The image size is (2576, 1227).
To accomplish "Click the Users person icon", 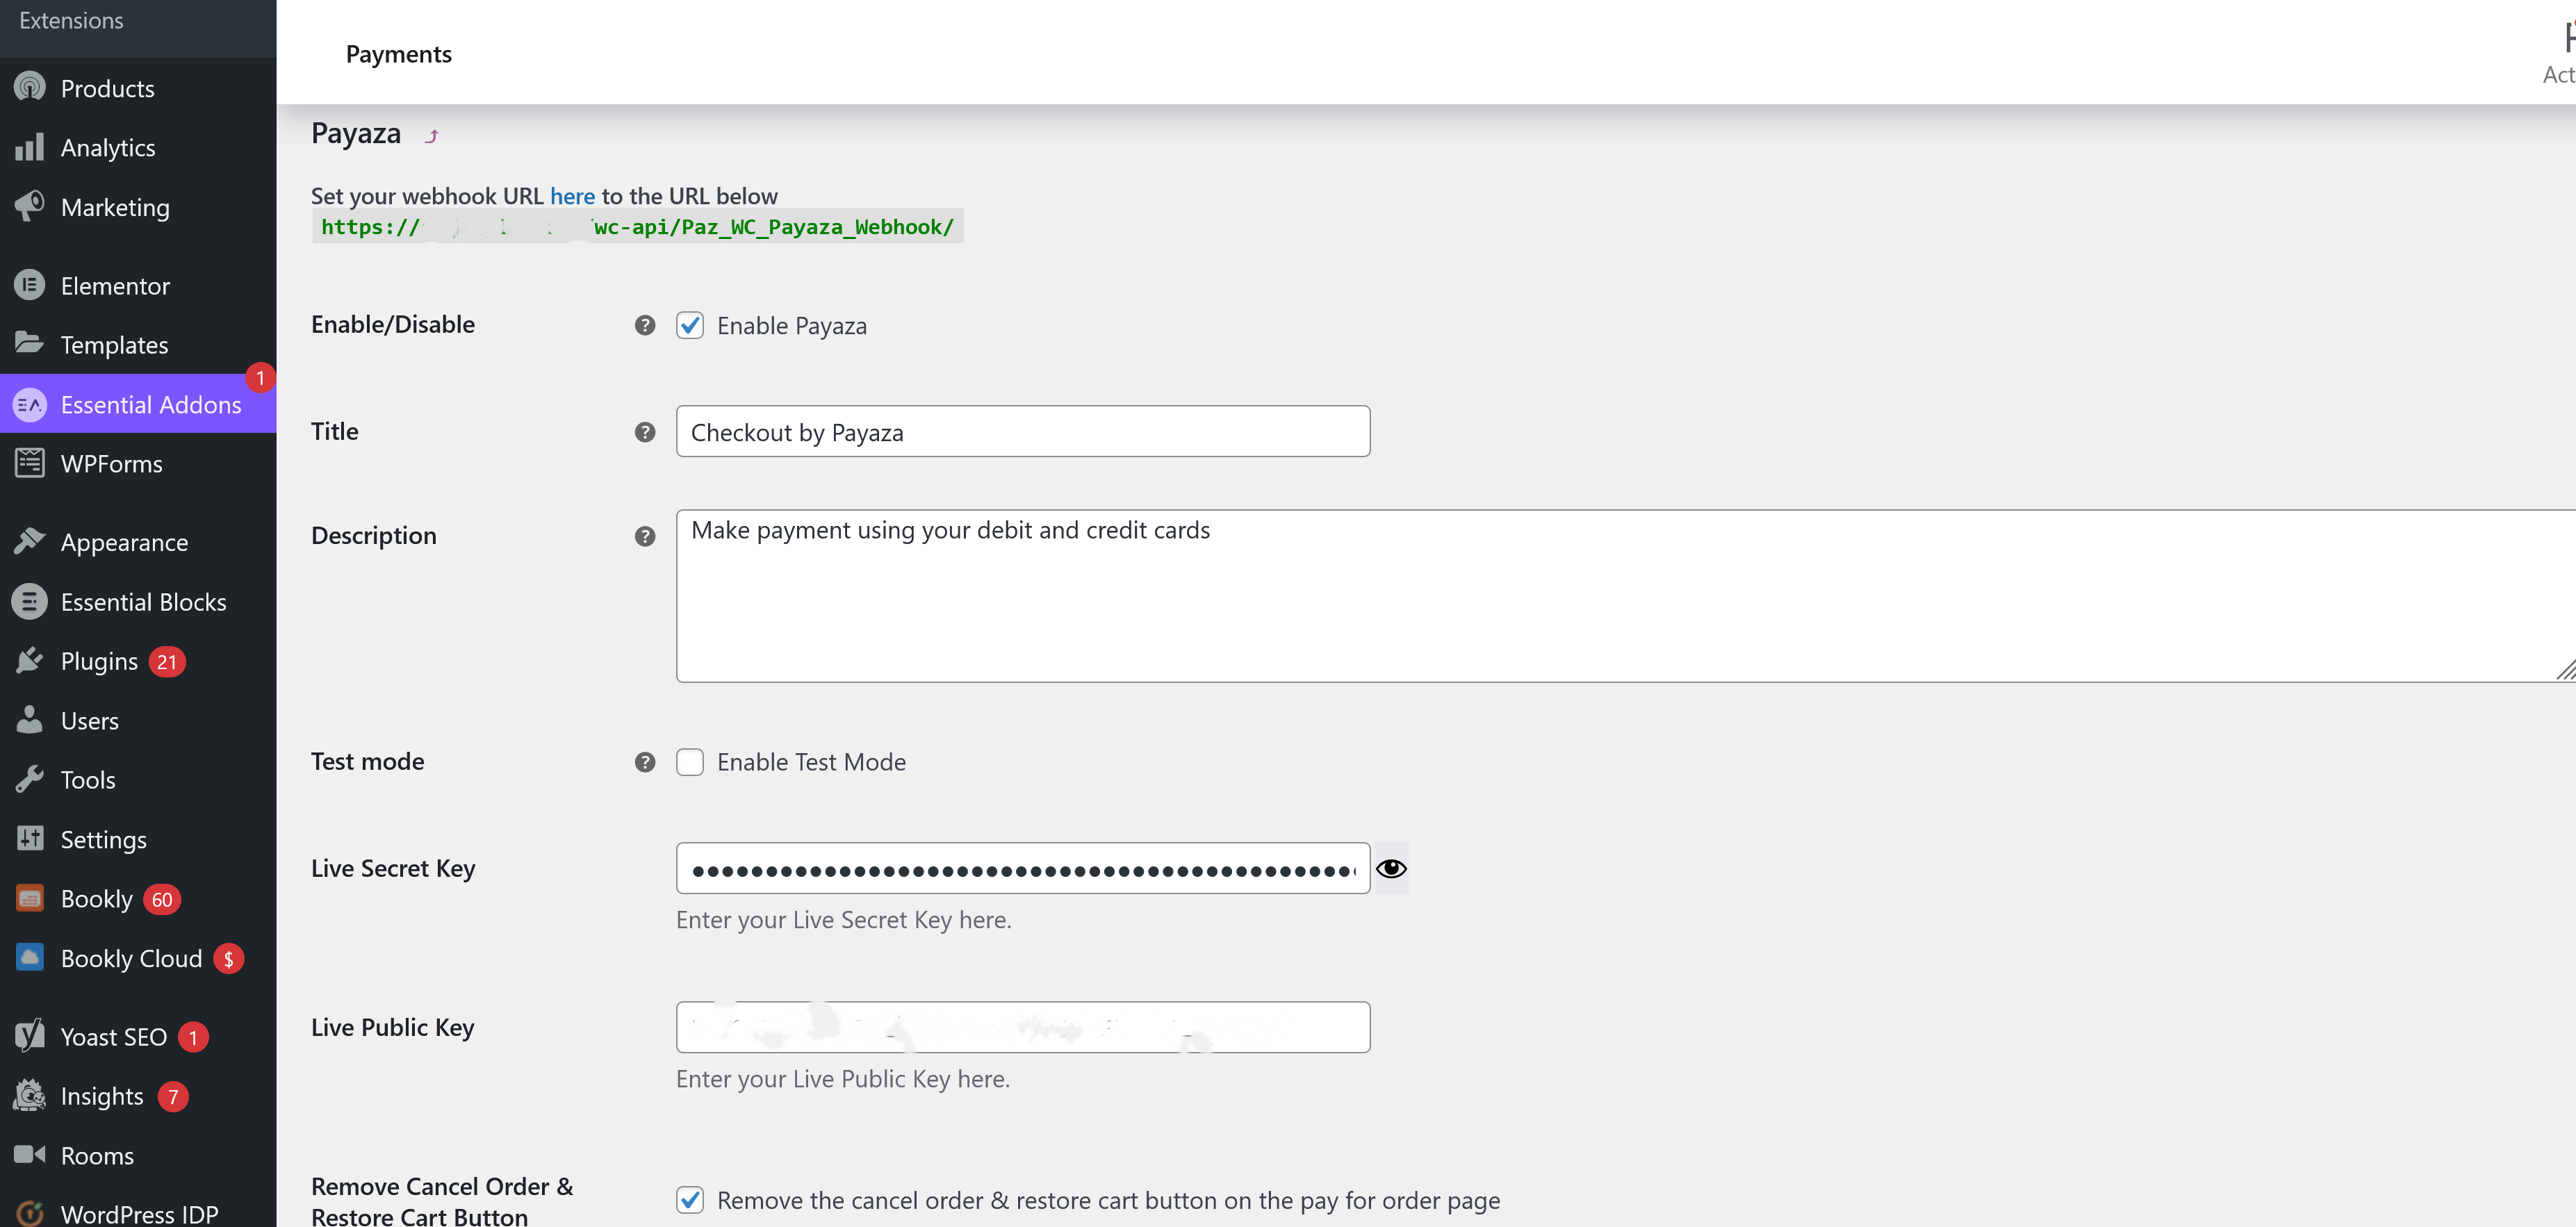I will coord(30,720).
